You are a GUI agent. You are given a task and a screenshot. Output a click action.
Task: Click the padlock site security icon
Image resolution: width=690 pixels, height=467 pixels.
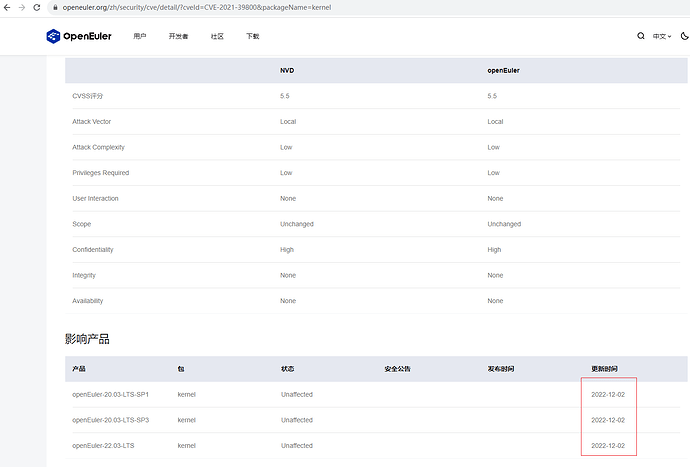point(55,7)
